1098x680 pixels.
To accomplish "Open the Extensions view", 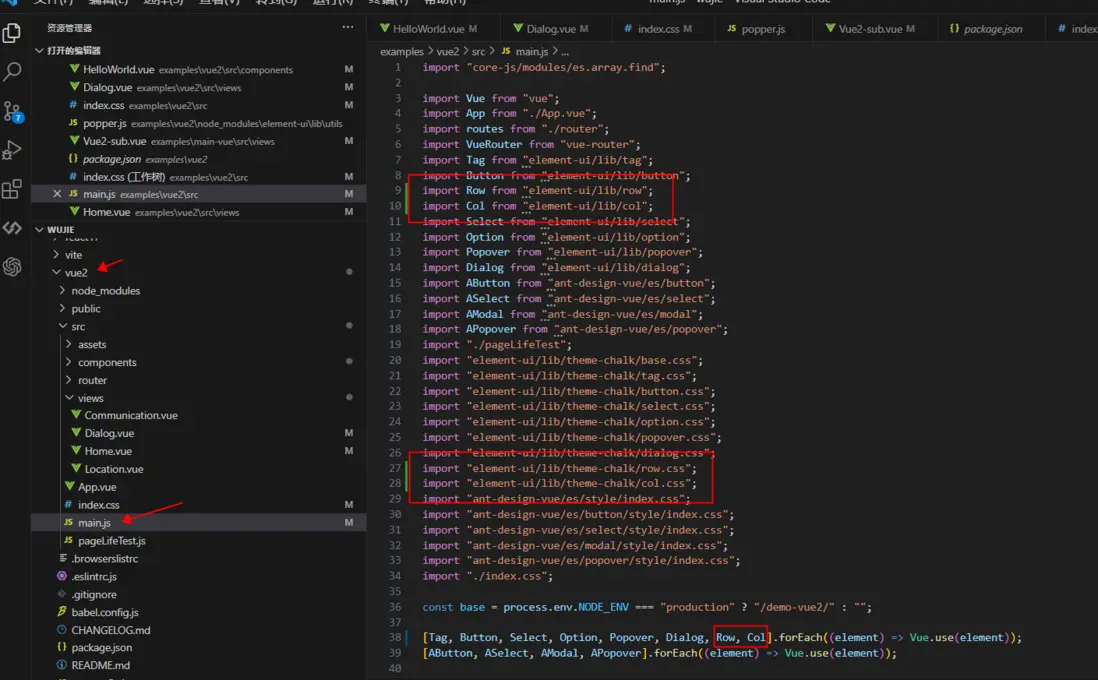I will (12, 189).
